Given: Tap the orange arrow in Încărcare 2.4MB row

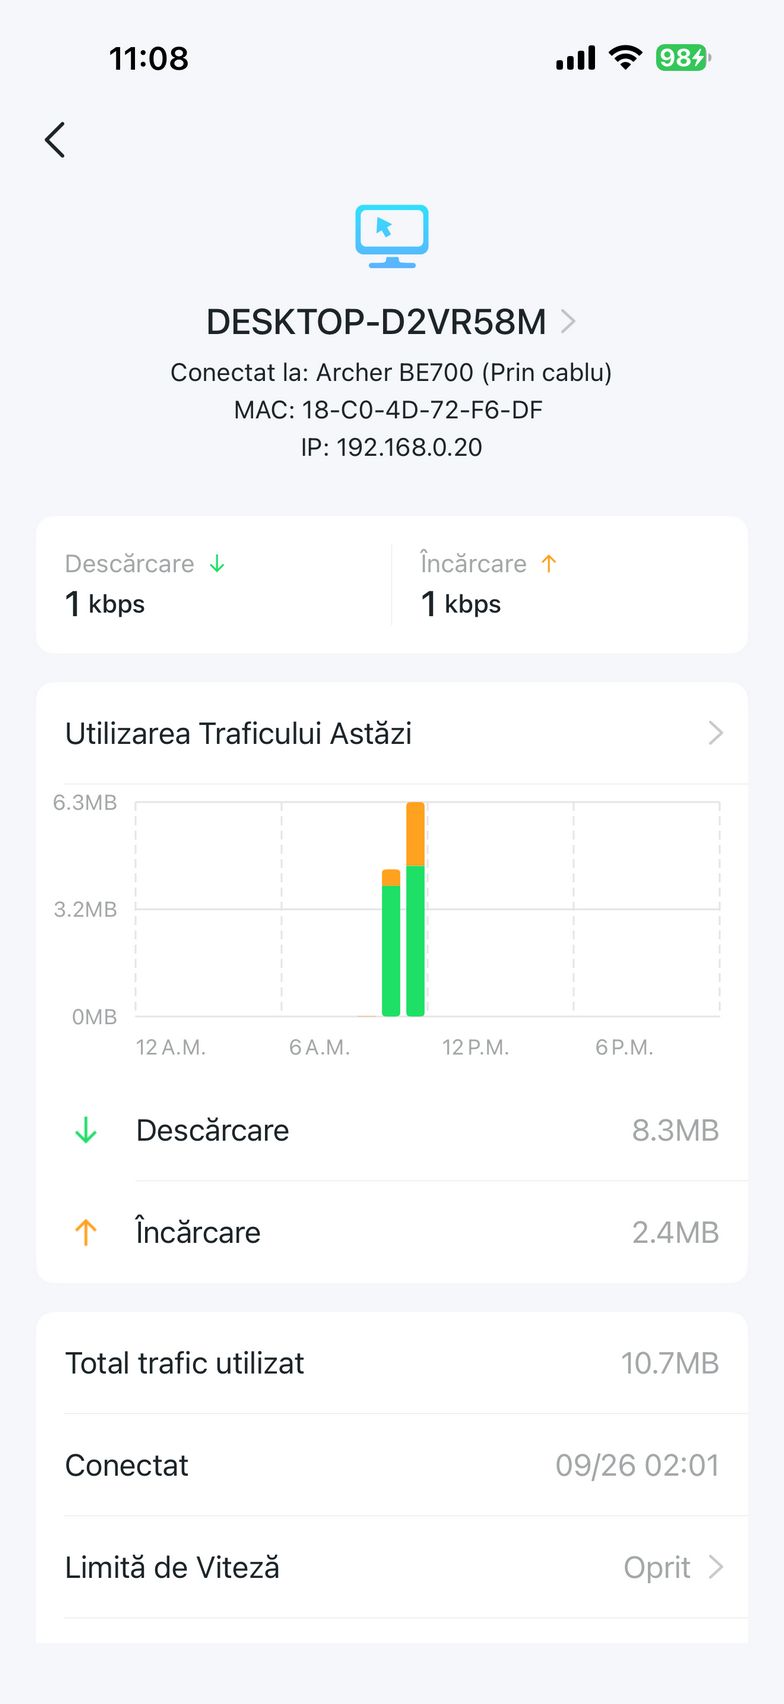Looking at the screenshot, I should 86,1232.
